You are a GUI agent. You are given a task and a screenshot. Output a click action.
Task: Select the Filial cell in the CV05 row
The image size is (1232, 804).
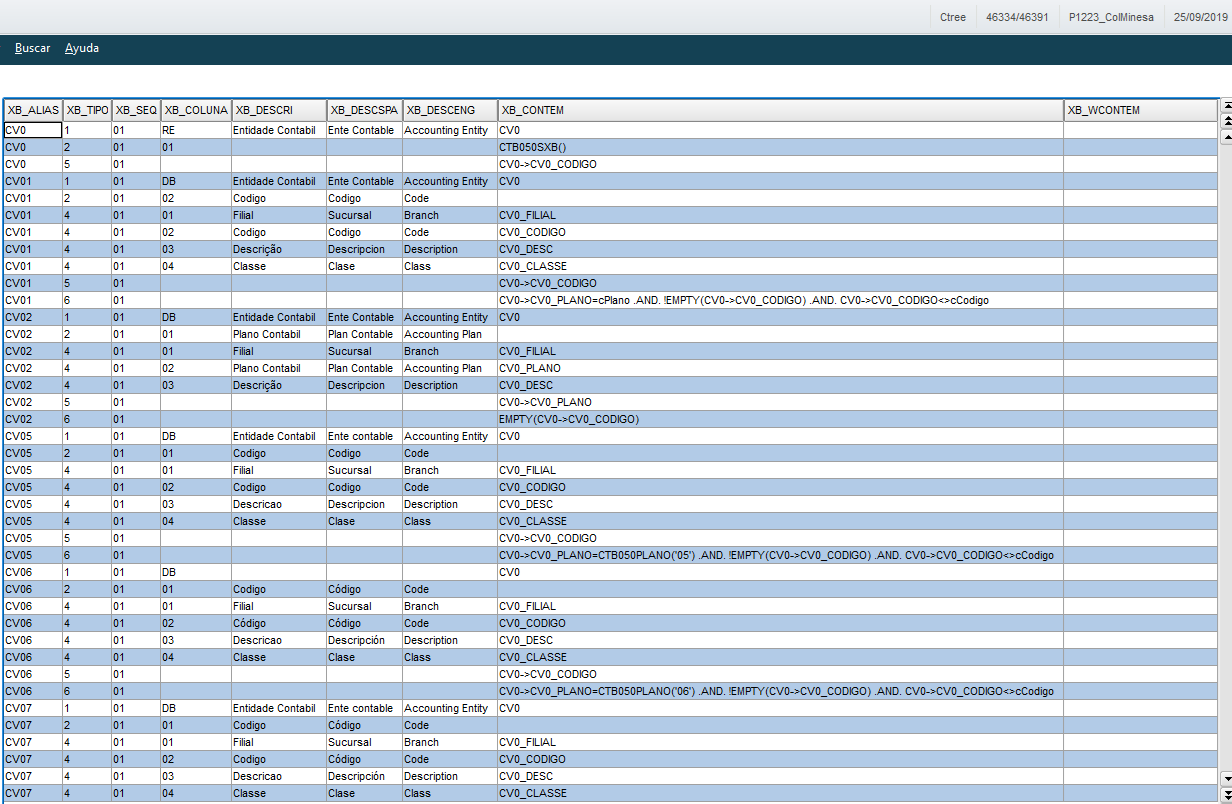click(x=279, y=470)
